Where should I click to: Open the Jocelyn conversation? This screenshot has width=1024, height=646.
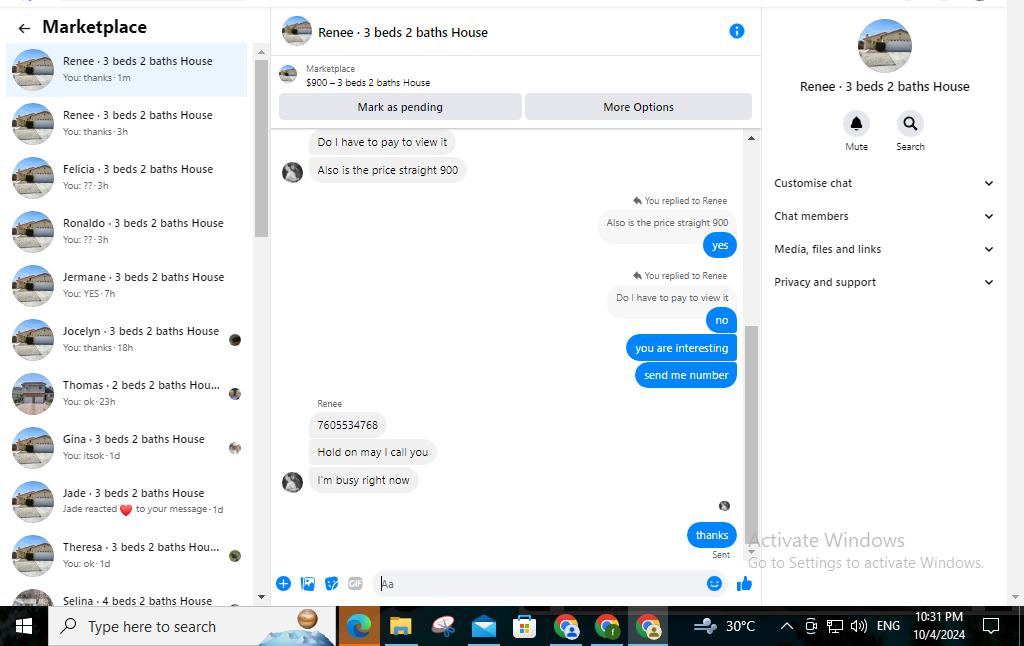[127, 340]
